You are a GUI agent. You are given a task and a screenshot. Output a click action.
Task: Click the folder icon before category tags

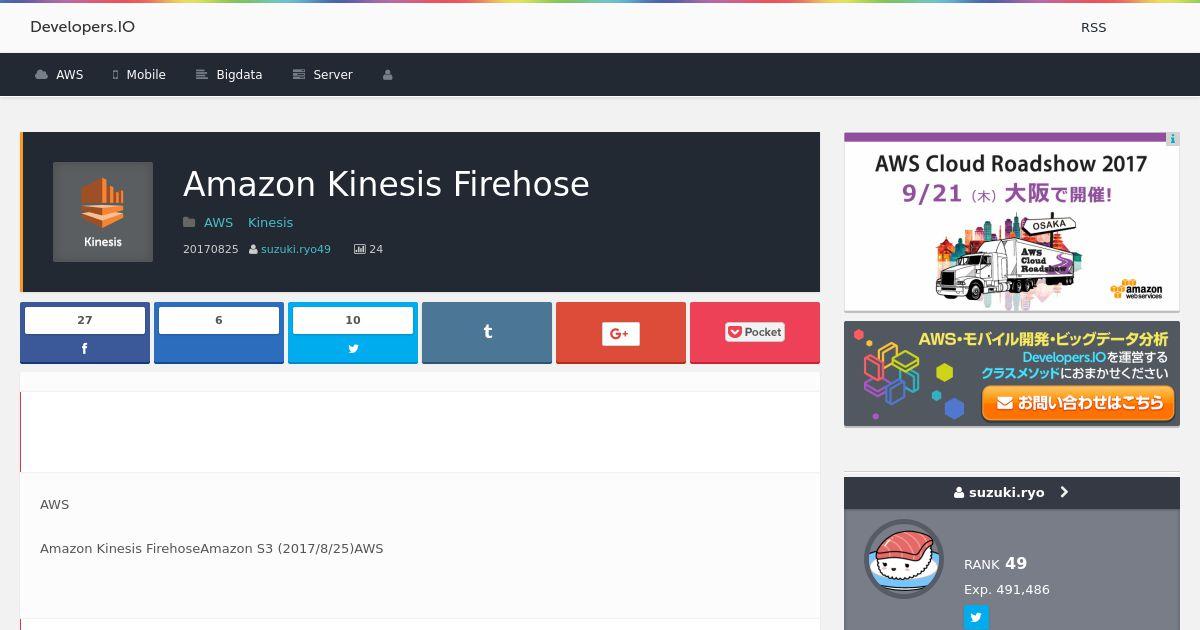click(x=189, y=223)
